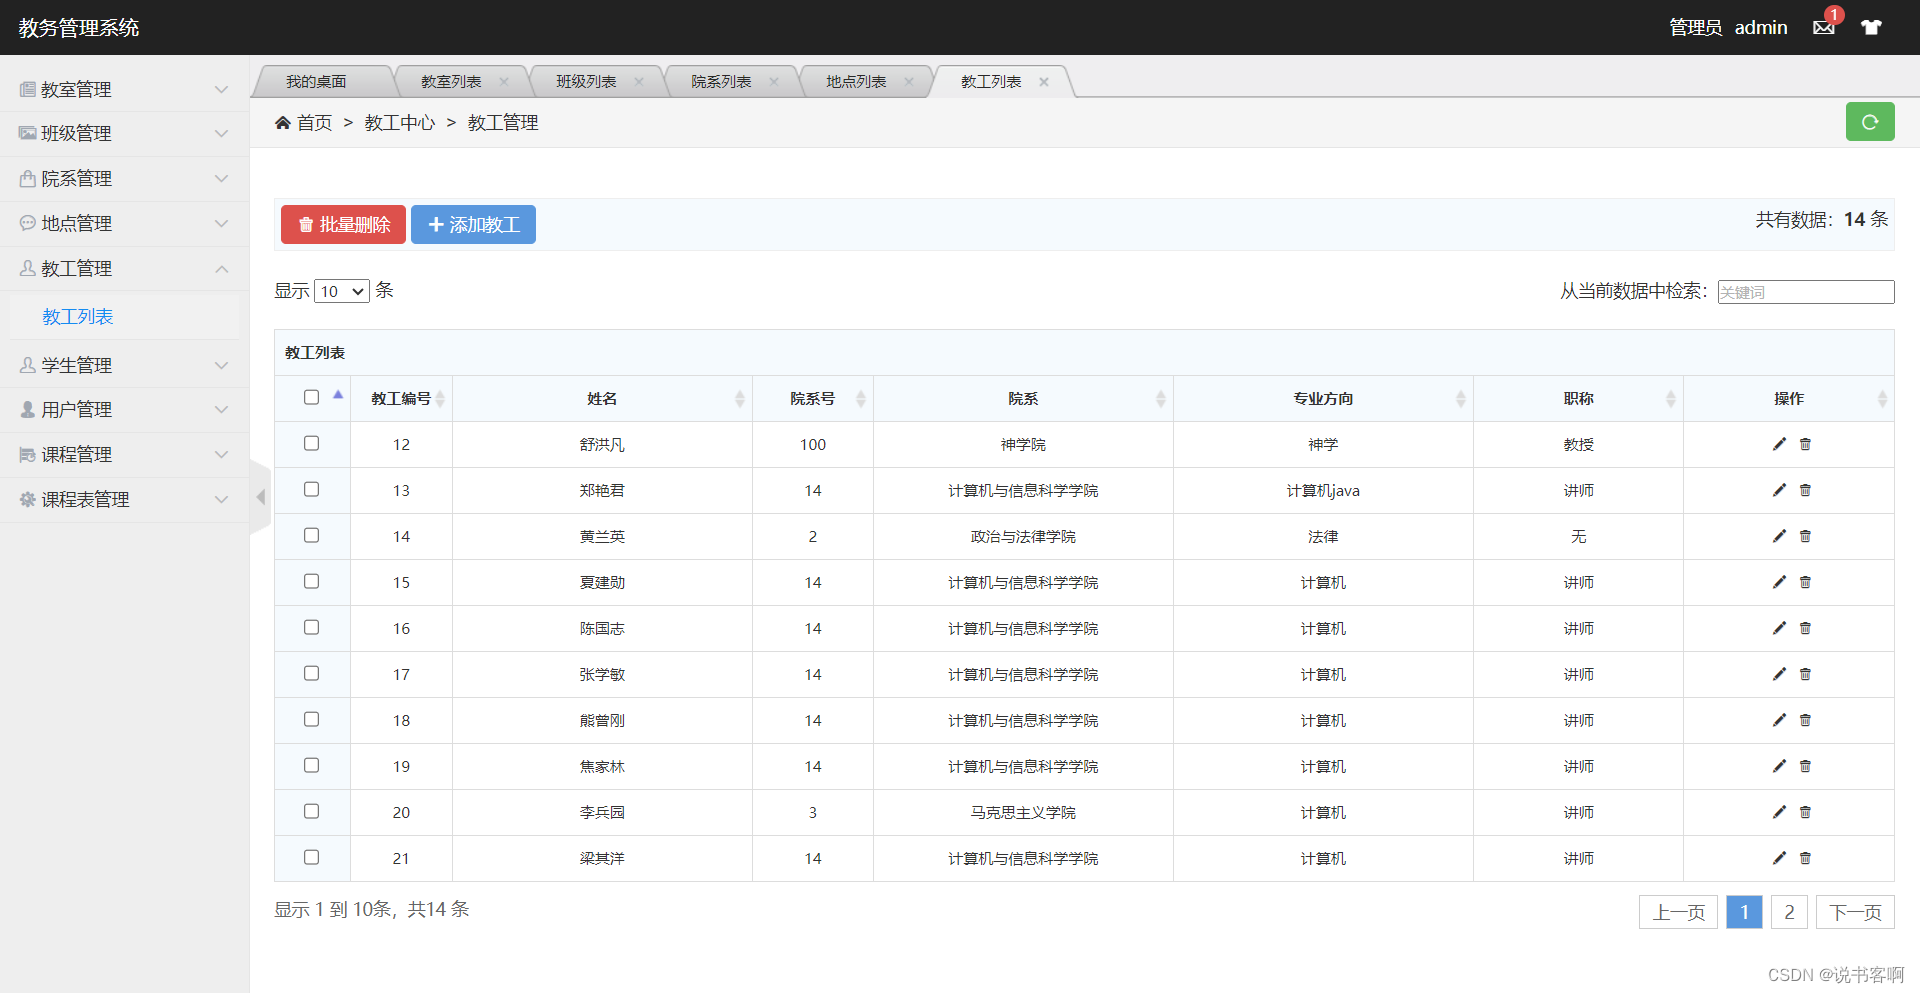Expand the 班级管理 sidebar menu
1920x993 pixels.
click(124, 133)
